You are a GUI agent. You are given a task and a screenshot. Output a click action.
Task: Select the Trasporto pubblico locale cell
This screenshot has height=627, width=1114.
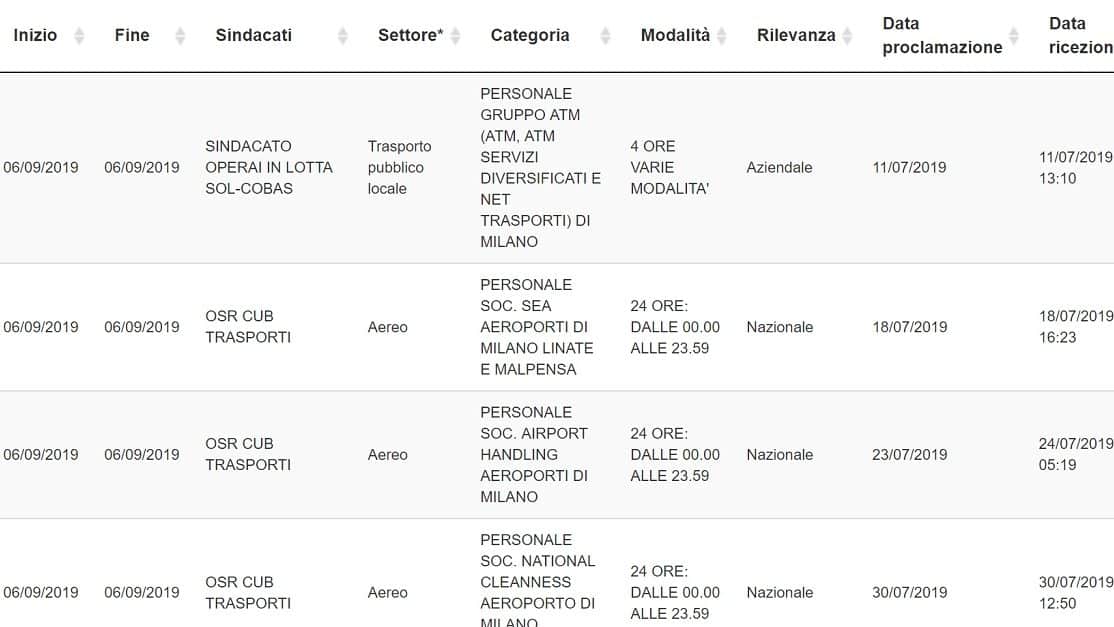click(x=399, y=168)
